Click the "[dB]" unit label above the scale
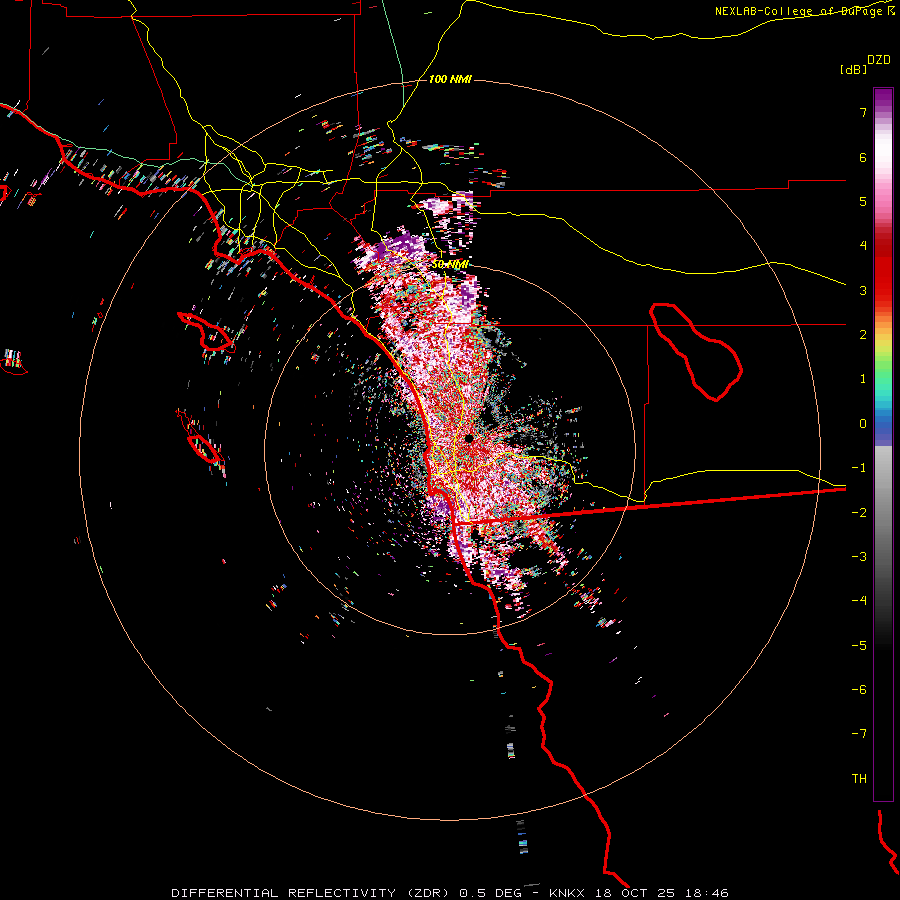The width and height of the screenshot is (900, 900). (x=854, y=69)
